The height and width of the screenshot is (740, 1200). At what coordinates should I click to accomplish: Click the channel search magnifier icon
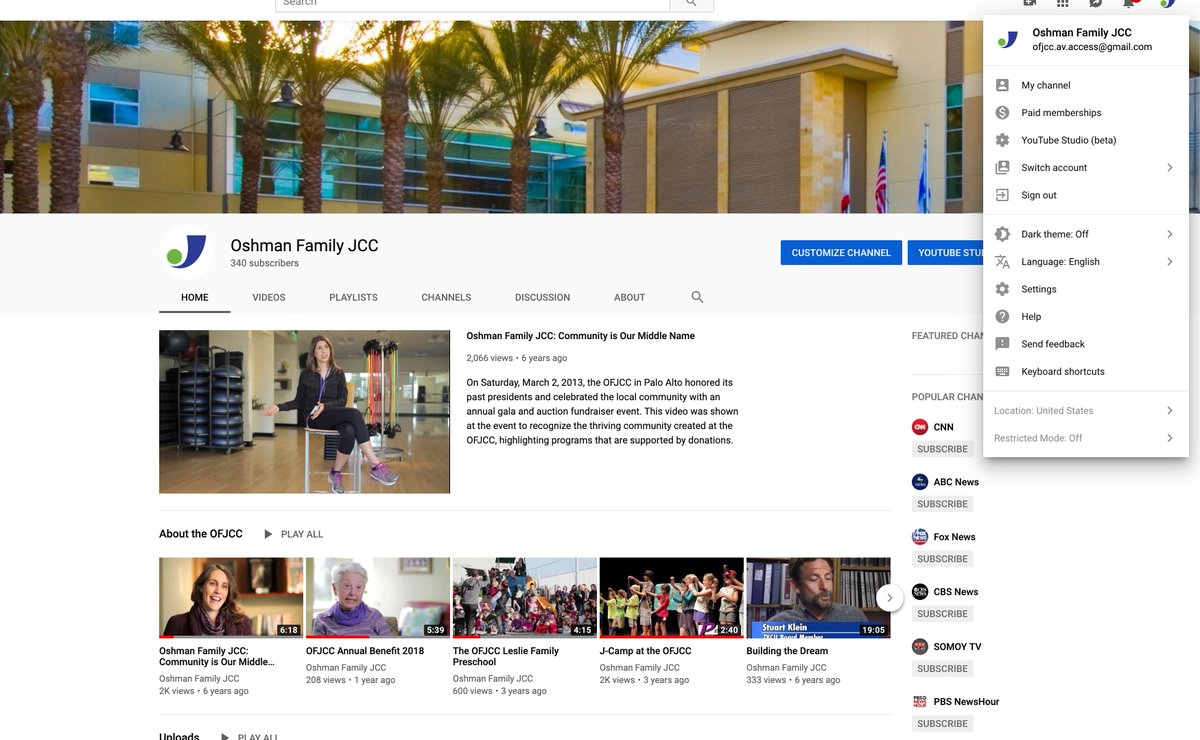coord(697,297)
